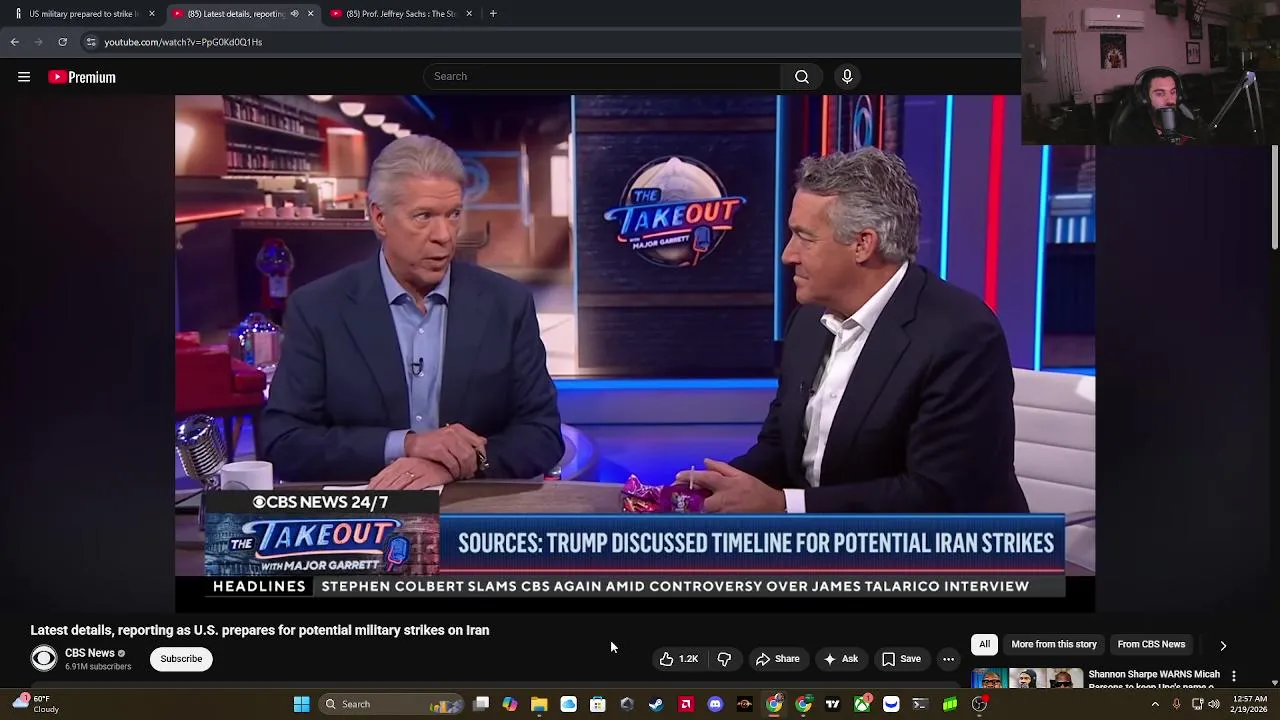This screenshot has width=1280, height=720.
Task: Close the US military prepared tab
Action: 152,14
